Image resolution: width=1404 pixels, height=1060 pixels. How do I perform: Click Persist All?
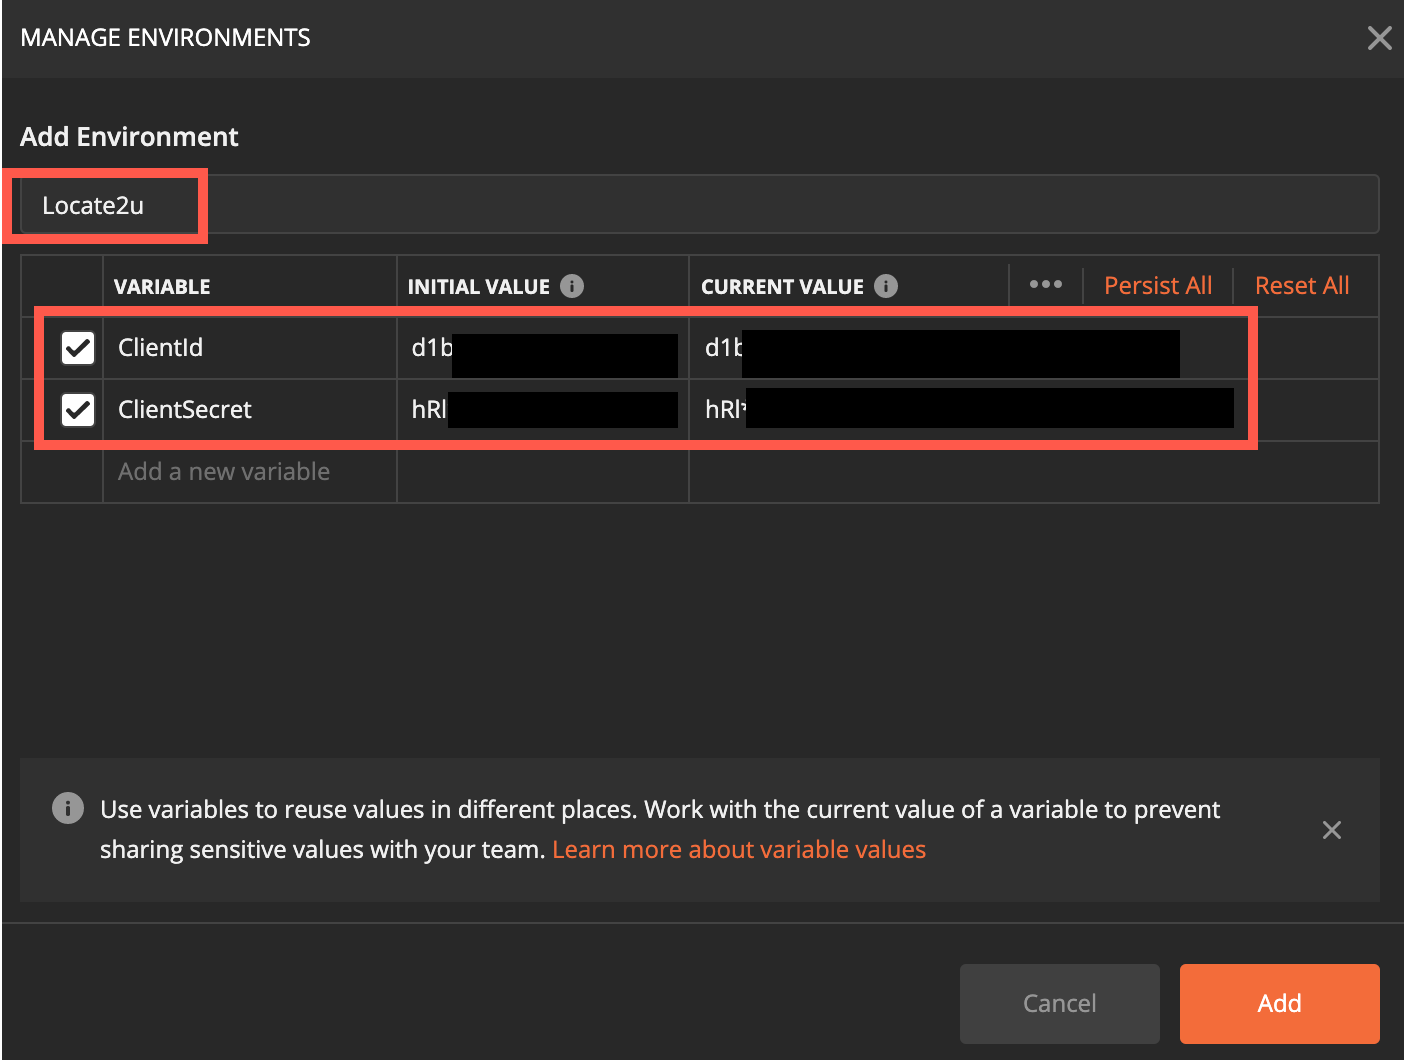pyautogui.click(x=1158, y=286)
